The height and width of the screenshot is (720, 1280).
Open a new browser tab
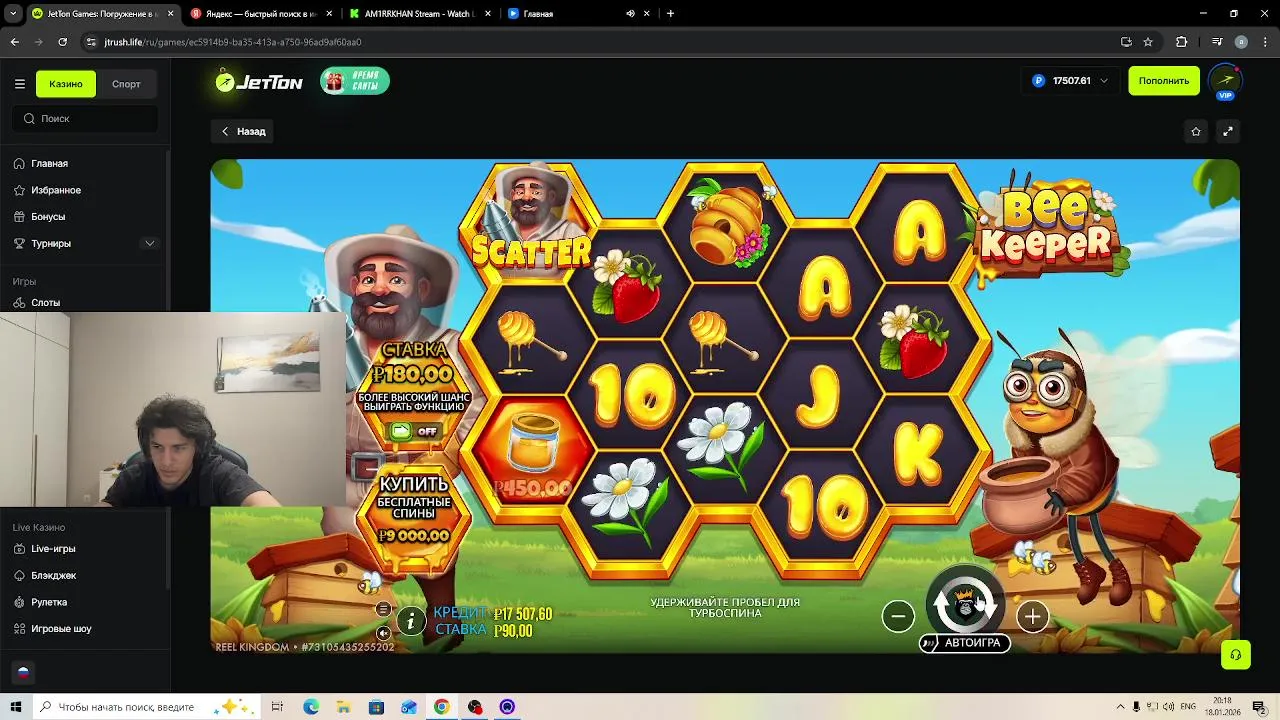670,14
